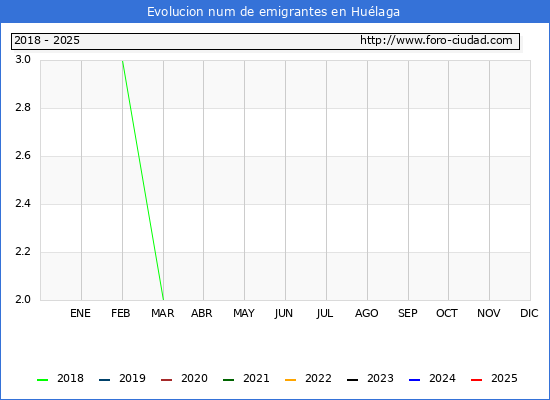Screen dimensions: 550x400
Task: Select the '2024' legend label
Action: pos(442,378)
